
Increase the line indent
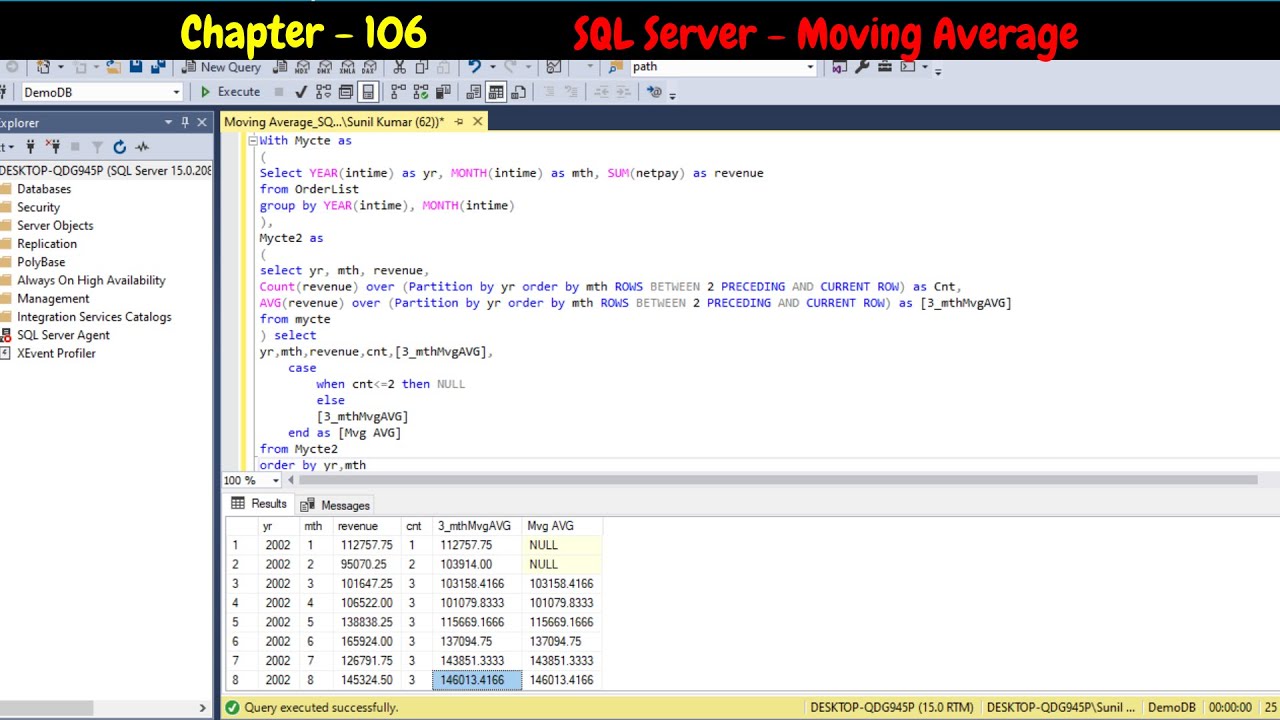pos(624,92)
